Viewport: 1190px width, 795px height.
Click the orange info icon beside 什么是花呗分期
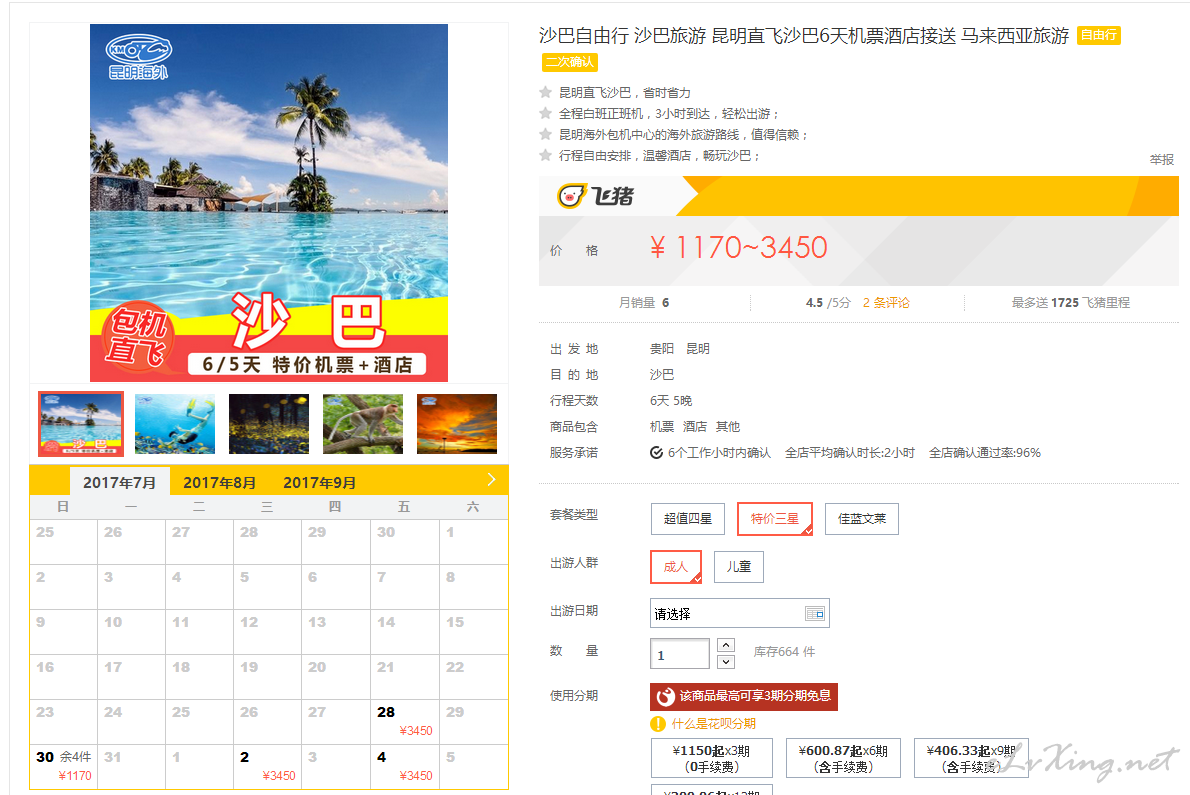point(658,724)
